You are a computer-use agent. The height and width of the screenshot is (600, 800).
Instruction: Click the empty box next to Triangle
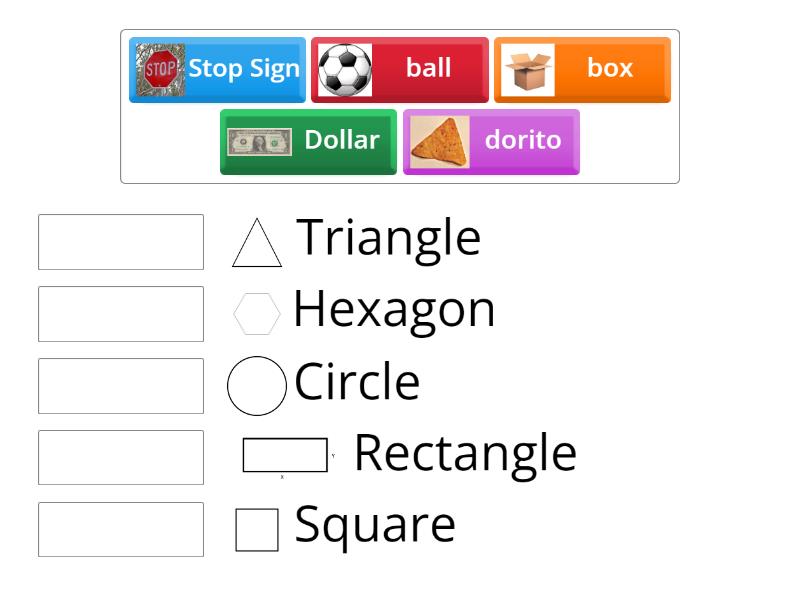[120, 242]
